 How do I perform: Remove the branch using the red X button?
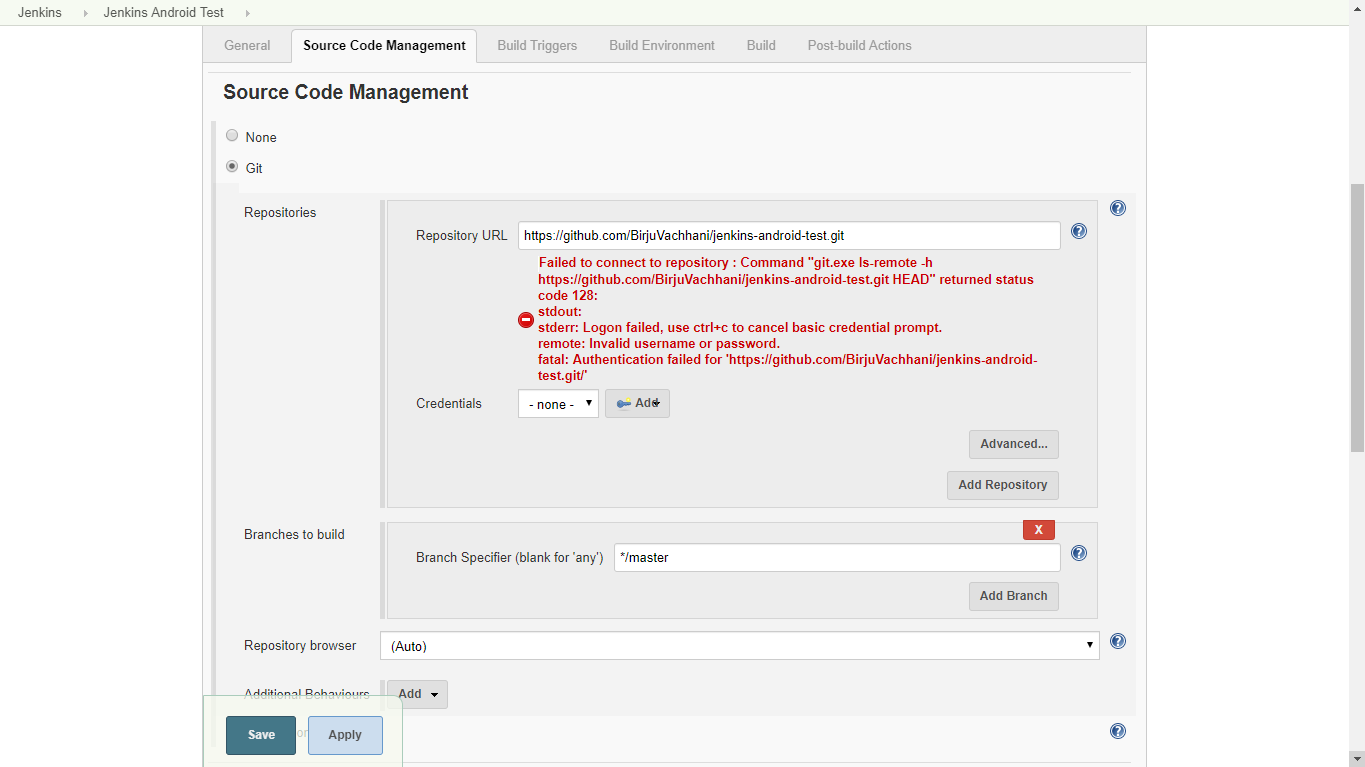click(x=1038, y=529)
